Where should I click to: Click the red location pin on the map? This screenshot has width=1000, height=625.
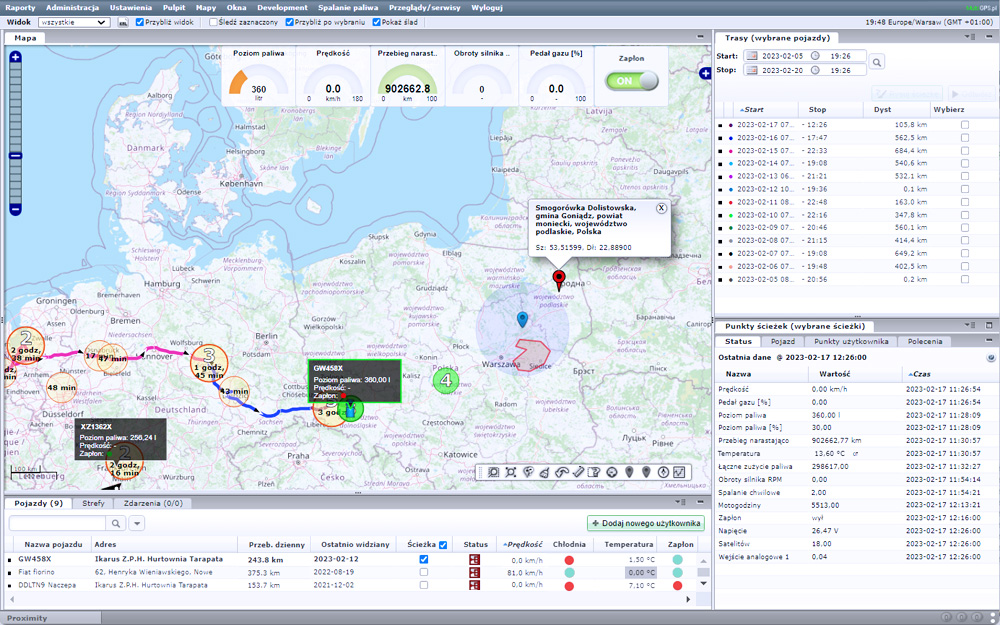coord(559,280)
